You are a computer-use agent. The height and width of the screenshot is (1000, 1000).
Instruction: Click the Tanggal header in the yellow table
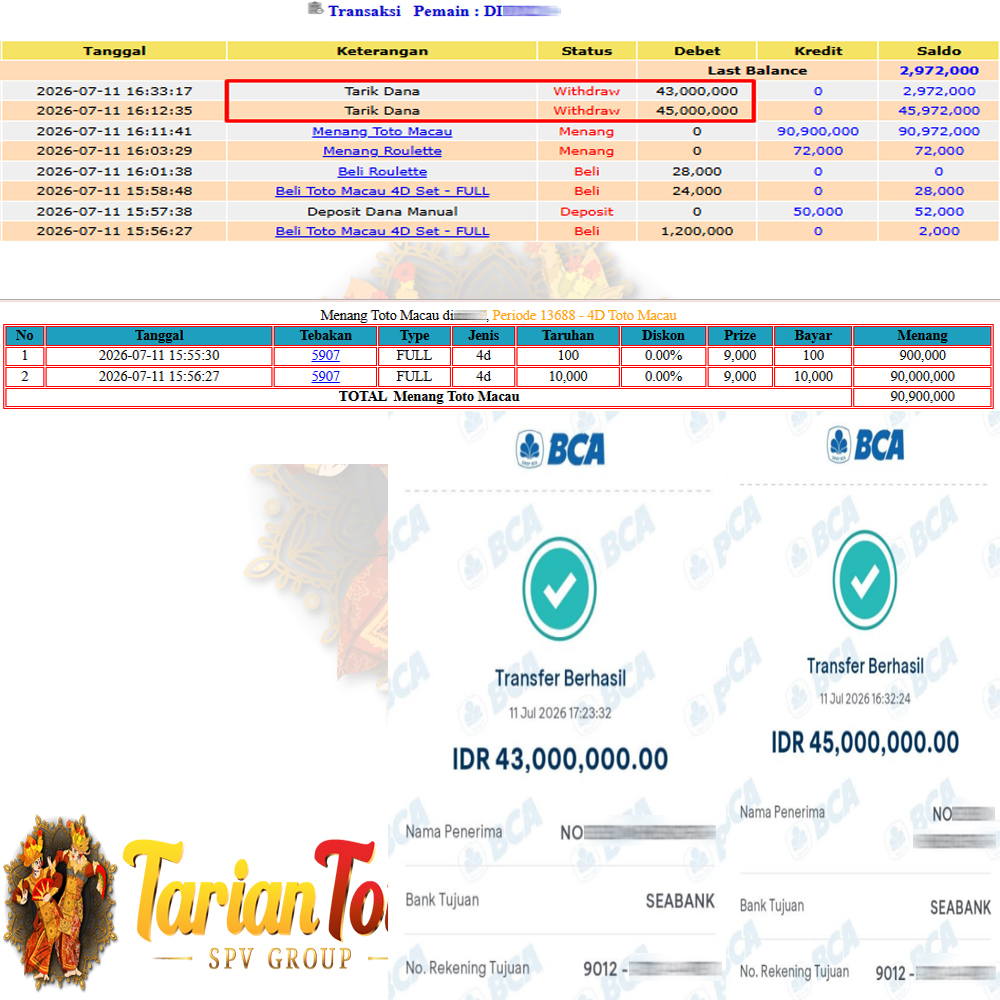(114, 51)
